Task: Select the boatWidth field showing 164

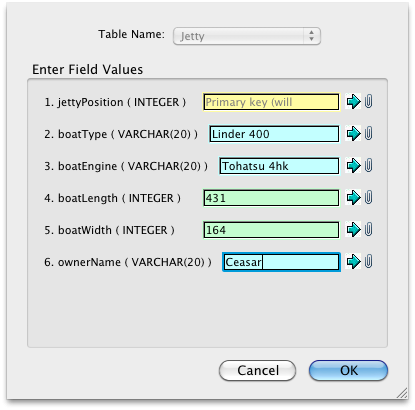Action: click(x=271, y=230)
